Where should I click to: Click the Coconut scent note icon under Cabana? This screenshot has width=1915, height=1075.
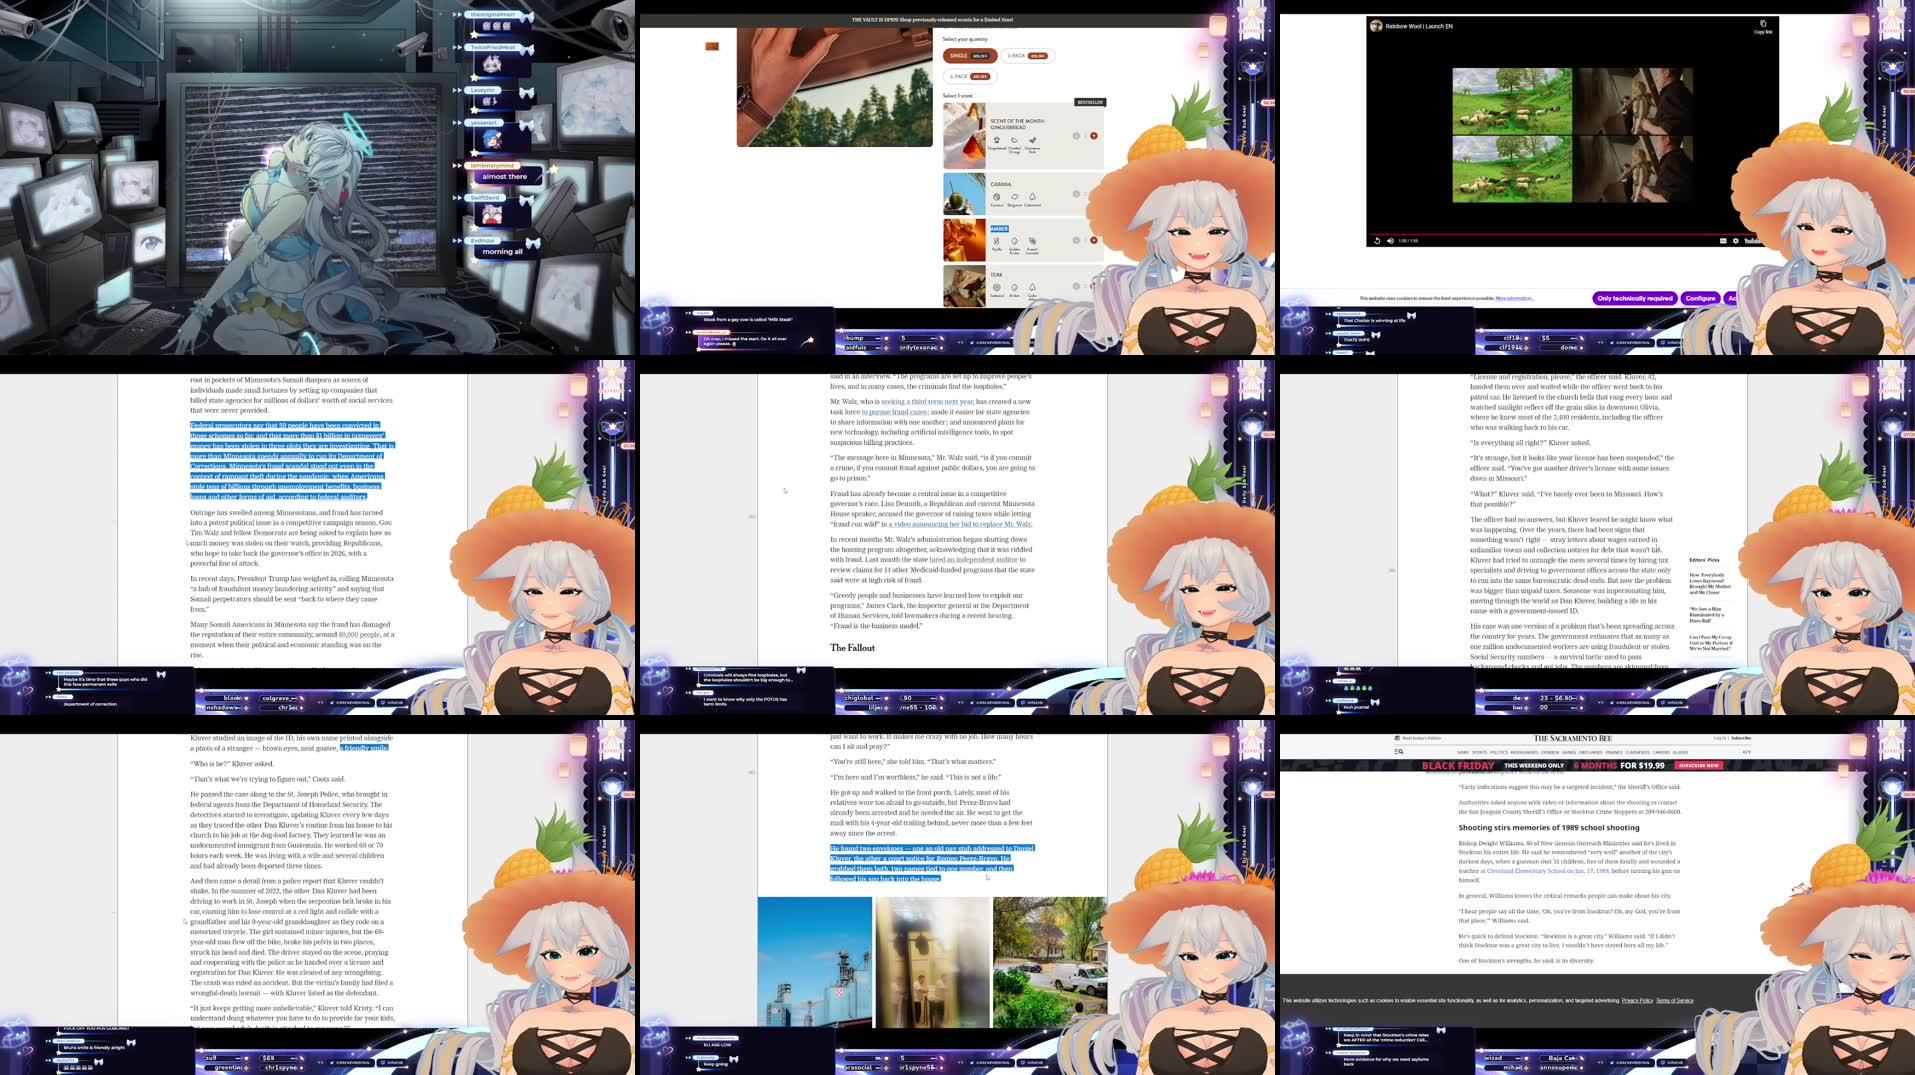tap(996, 196)
